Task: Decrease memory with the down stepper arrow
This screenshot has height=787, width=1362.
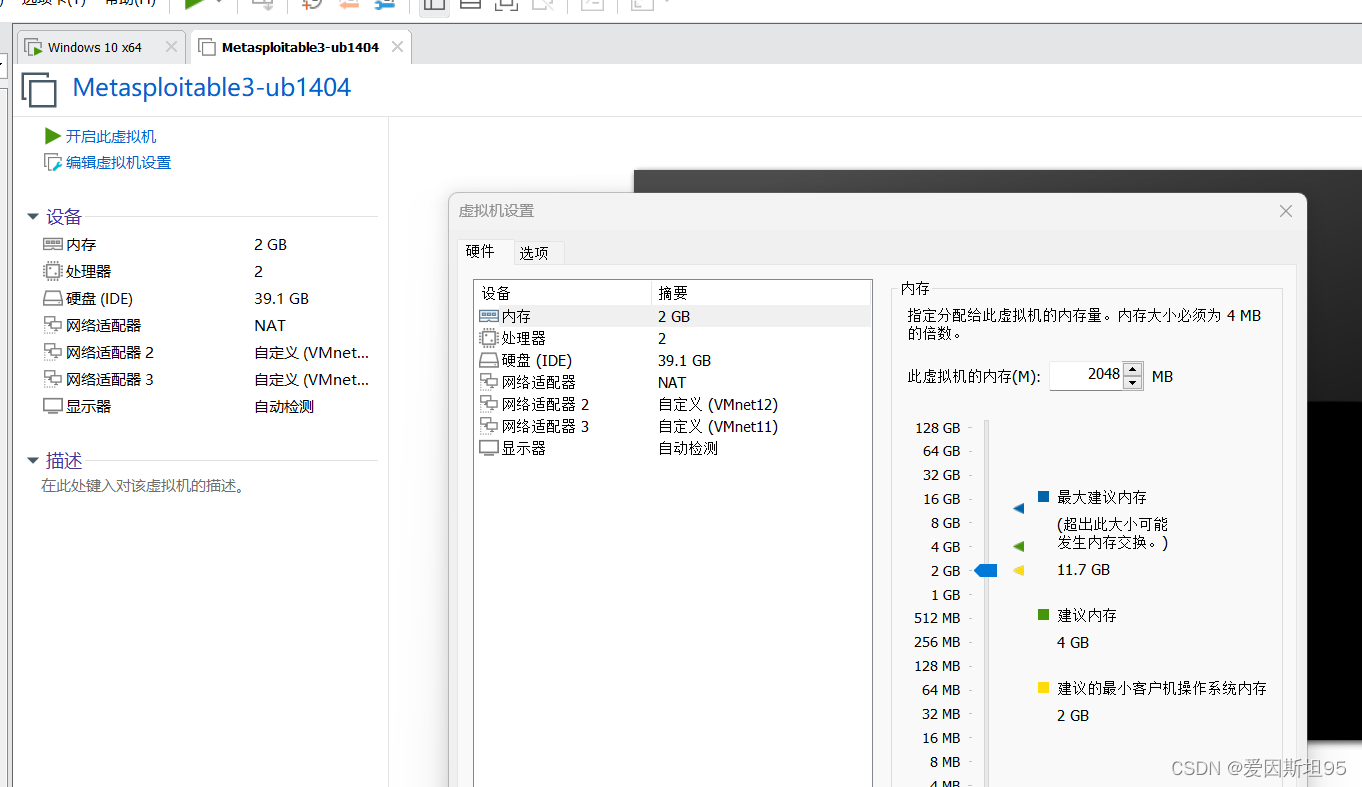Action: click(1133, 383)
